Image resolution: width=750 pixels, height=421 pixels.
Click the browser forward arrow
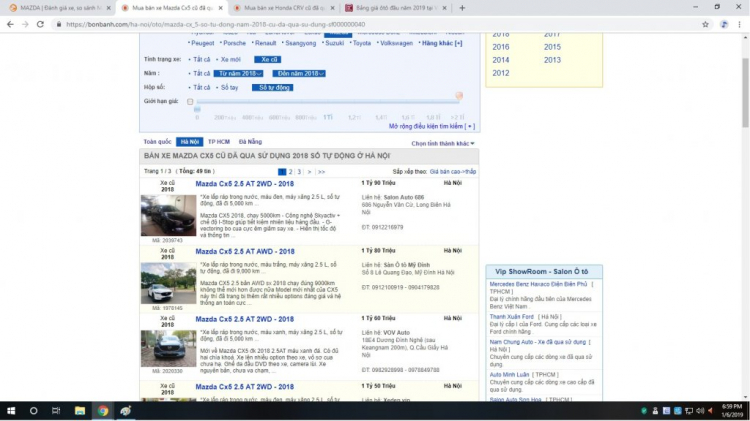(25, 24)
